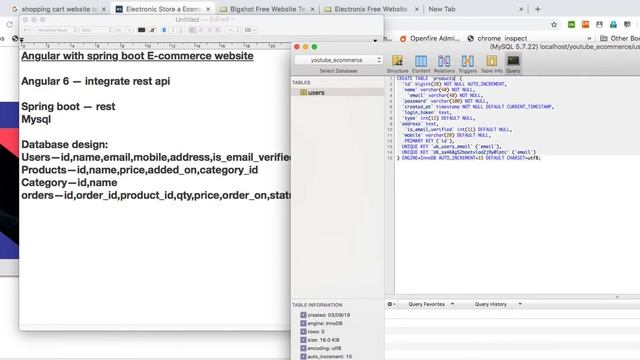
Task: Bookmark this page with star icon
Action: point(554,24)
